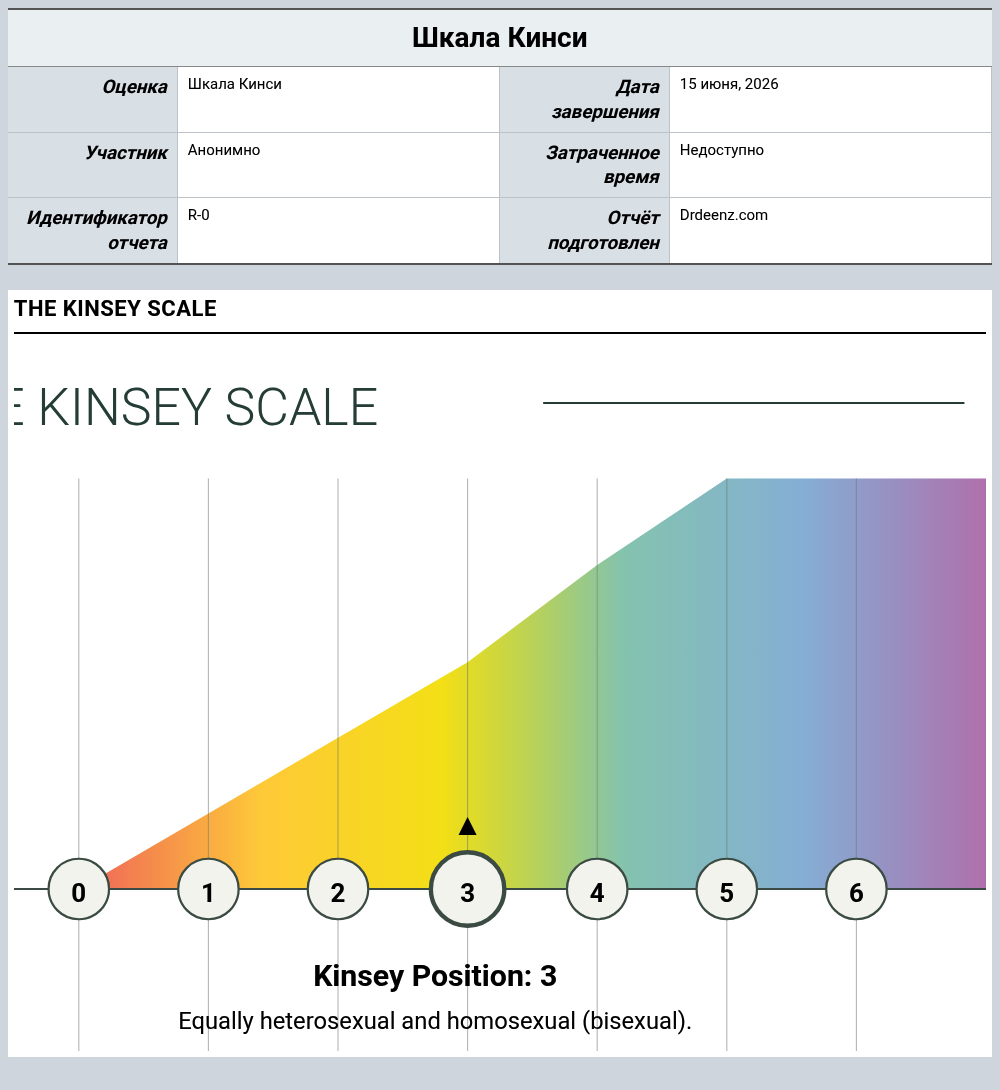This screenshot has height=1090, width=1000.
Task: Click the black triangle pointer above 3
Action: coord(468,826)
